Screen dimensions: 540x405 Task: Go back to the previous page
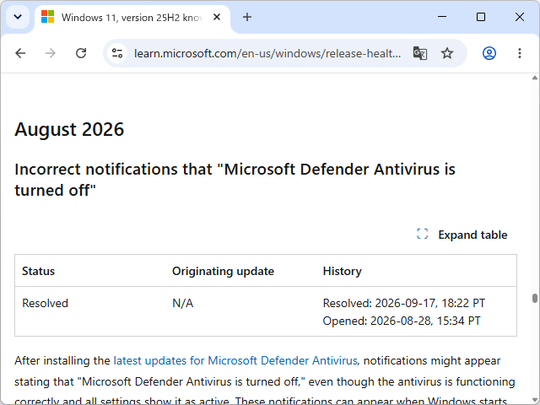tap(21, 53)
